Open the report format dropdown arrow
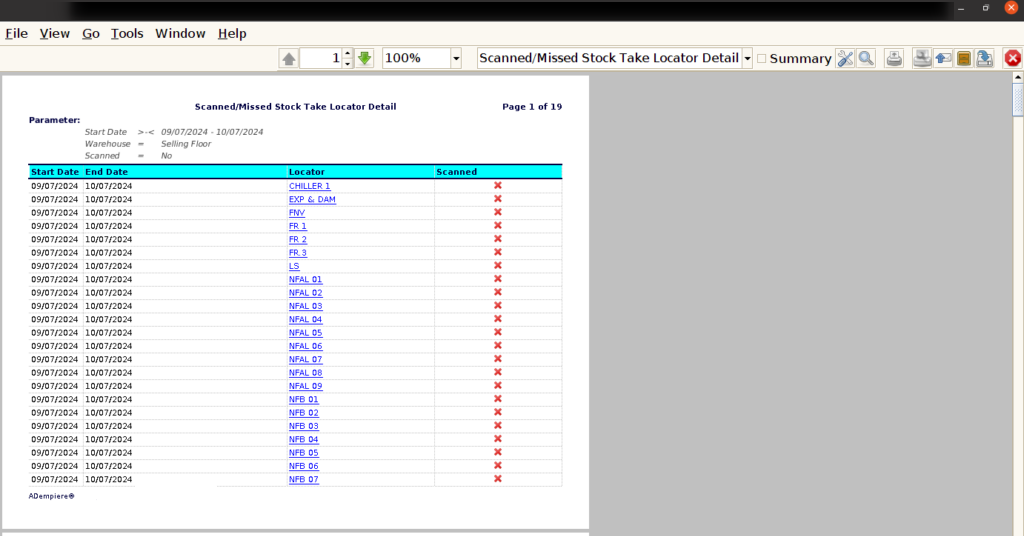The height and width of the screenshot is (536, 1024). click(747, 58)
